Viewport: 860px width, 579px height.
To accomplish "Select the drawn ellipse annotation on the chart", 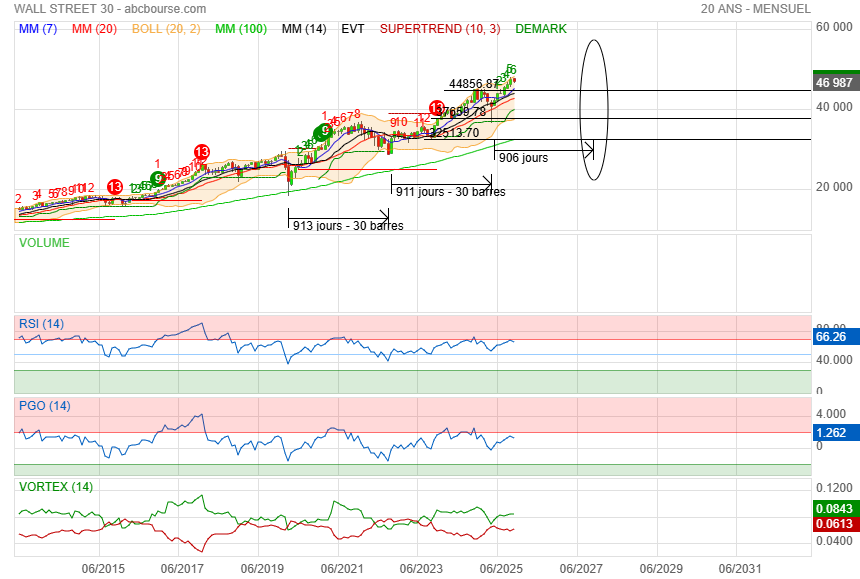I will [594, 41].
